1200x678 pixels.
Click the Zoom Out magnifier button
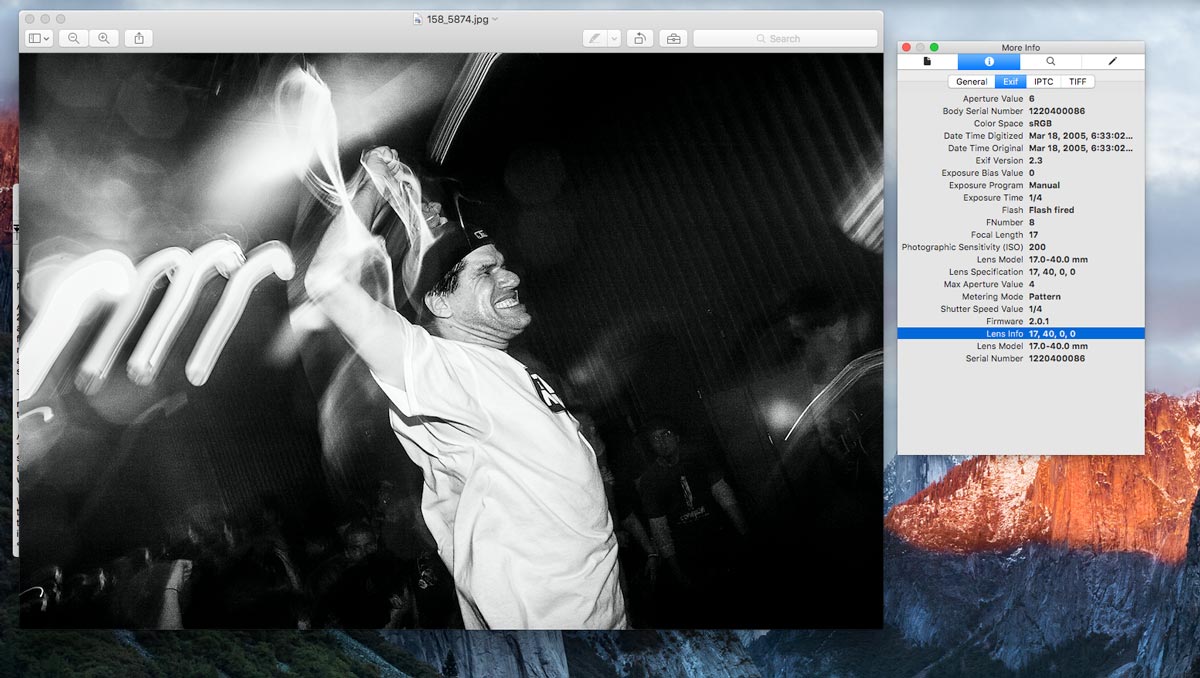[74, 38]
